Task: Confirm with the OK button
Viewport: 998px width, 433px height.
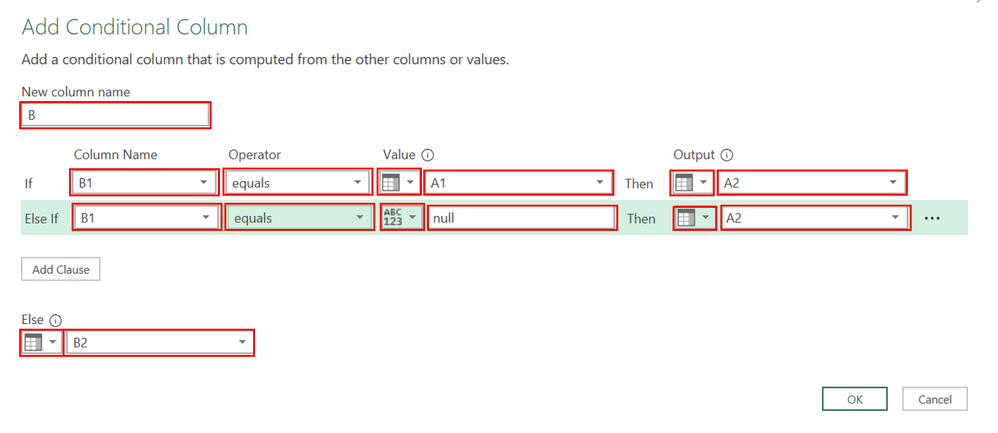Action: click(854, 399)
